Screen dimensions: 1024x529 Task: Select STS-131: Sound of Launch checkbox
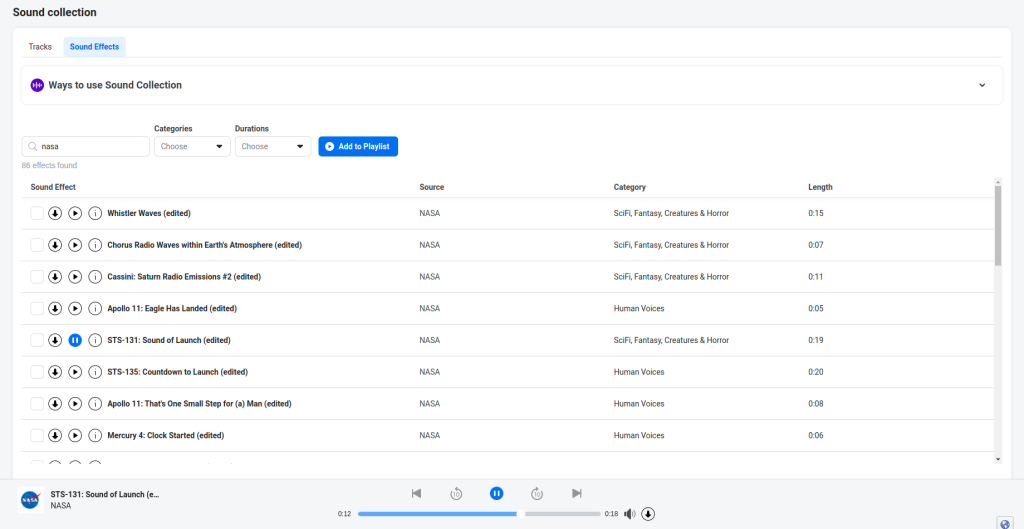coord(37,340)
